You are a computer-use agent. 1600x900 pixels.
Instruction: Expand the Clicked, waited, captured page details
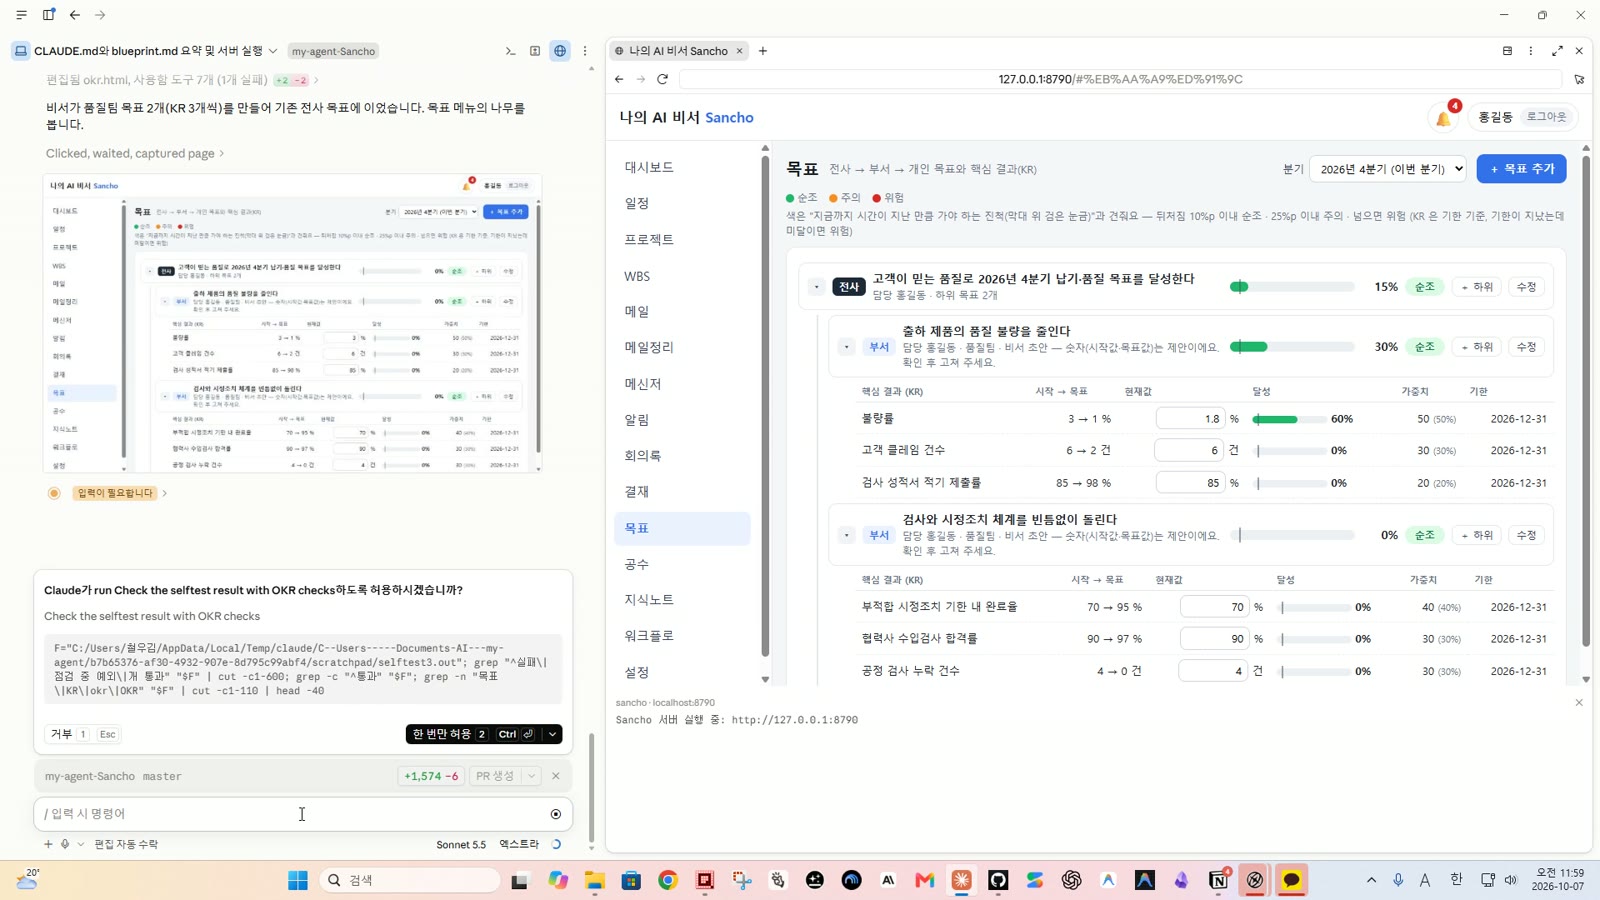(135, 153)
